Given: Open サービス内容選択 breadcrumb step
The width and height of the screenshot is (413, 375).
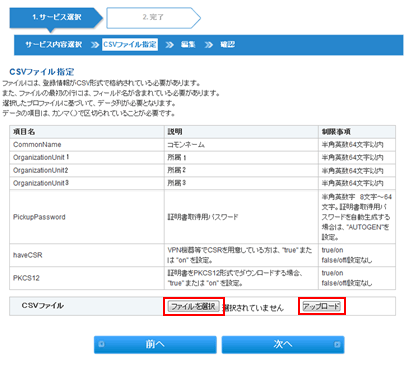Looking at the screenshot, I should [54, 44].
